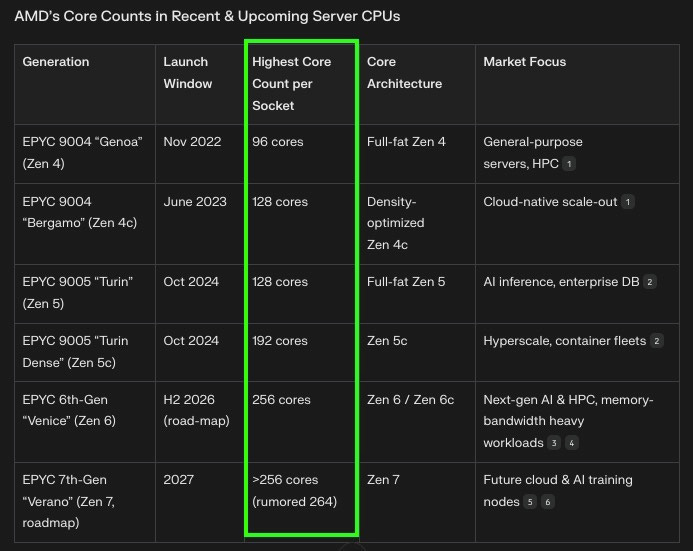This screenshot has height=551, width=693.
Task: Click the Hyperscale, container fleets text
Action: [x=565, y=341]
